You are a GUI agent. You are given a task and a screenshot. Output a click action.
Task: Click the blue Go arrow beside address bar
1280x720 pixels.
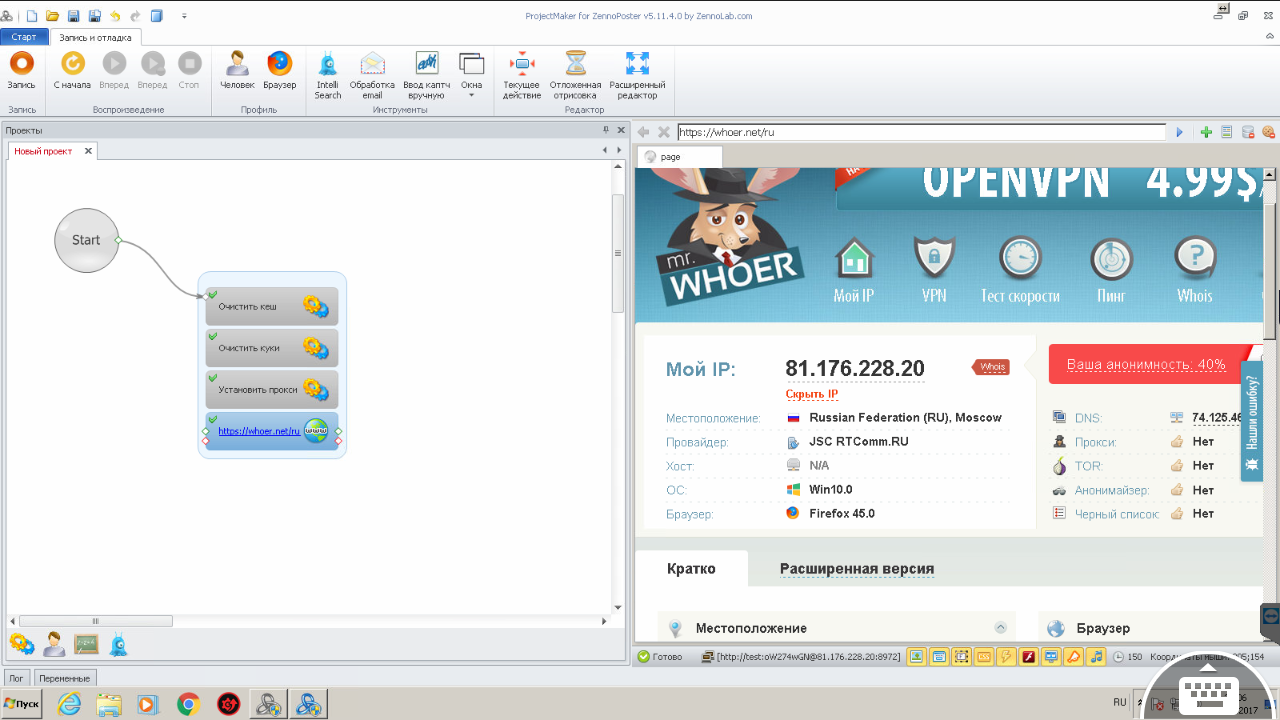[1179, 132]
